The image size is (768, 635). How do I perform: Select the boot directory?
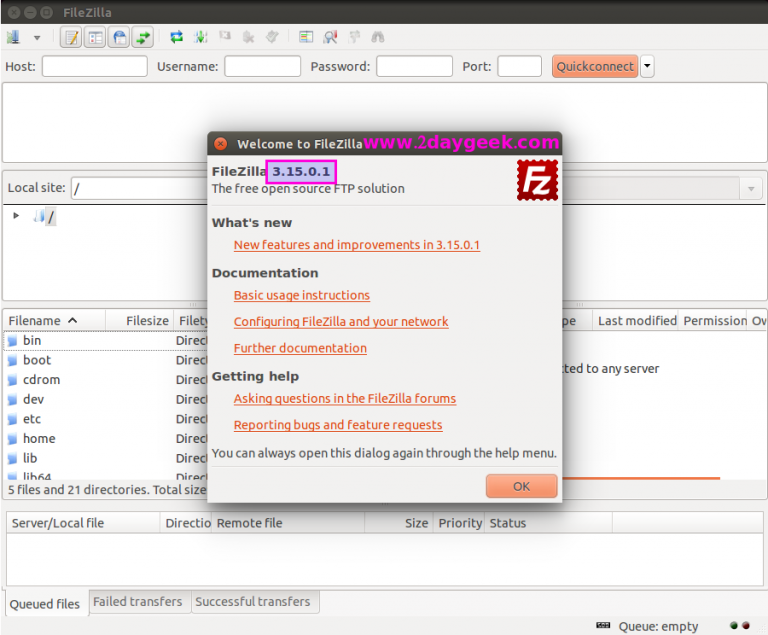37,360
